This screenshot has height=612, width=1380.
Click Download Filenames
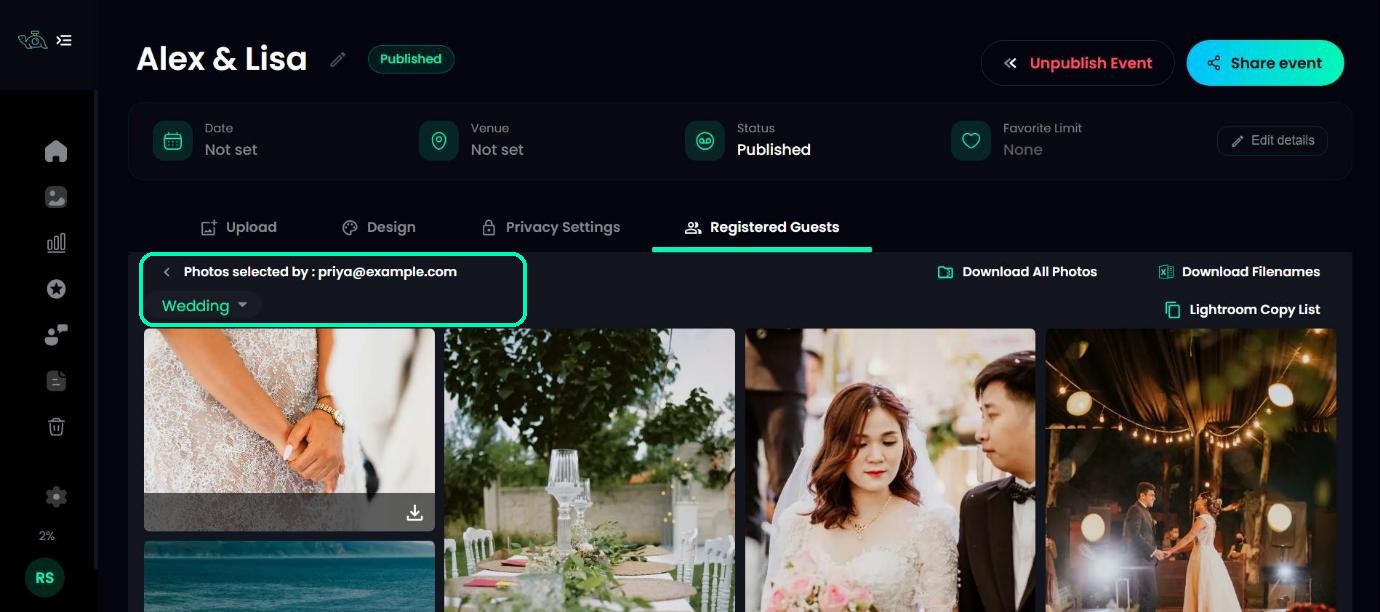[x=1239, y=272]
